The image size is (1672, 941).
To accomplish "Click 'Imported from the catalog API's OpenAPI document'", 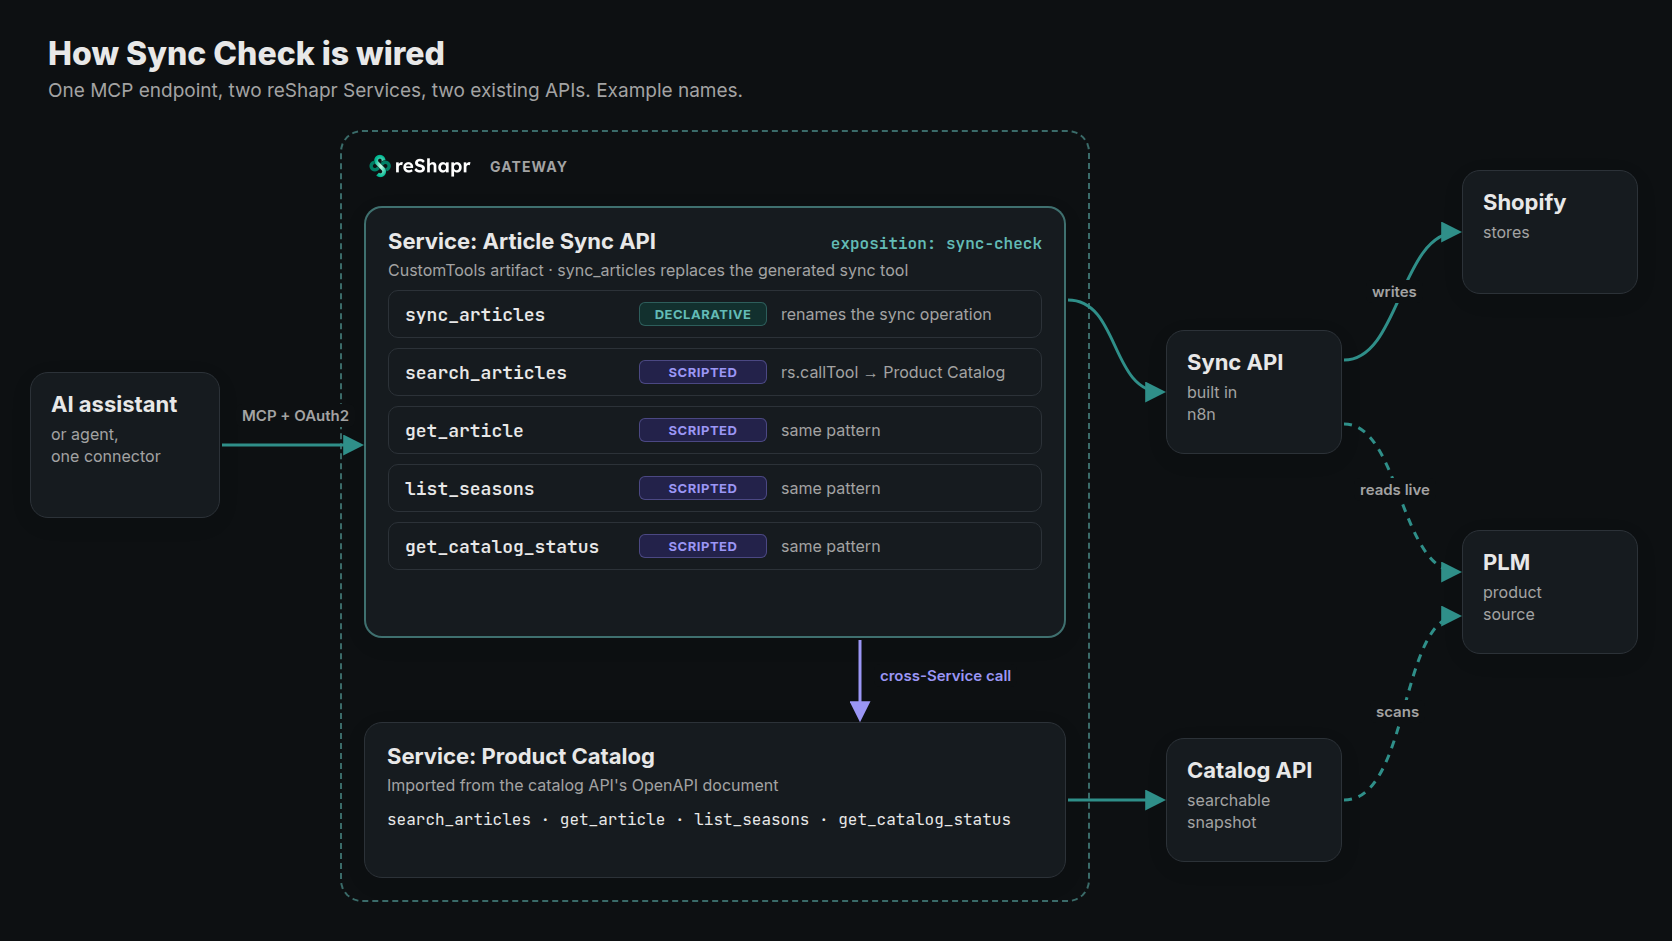I will click(x=582, y=785).
